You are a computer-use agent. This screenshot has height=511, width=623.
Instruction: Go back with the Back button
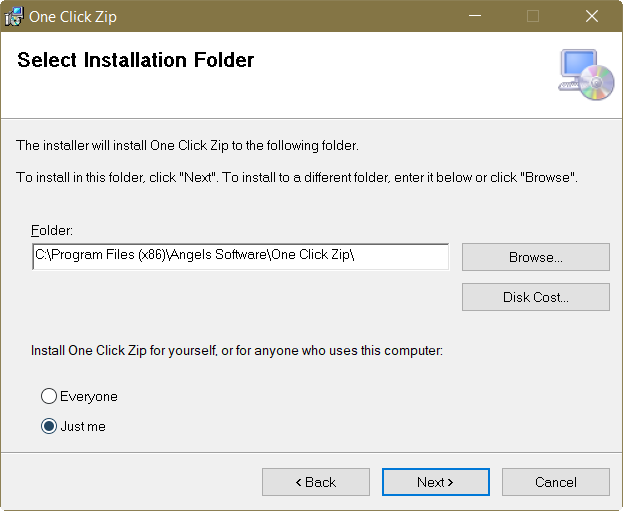tap(315, 482)
